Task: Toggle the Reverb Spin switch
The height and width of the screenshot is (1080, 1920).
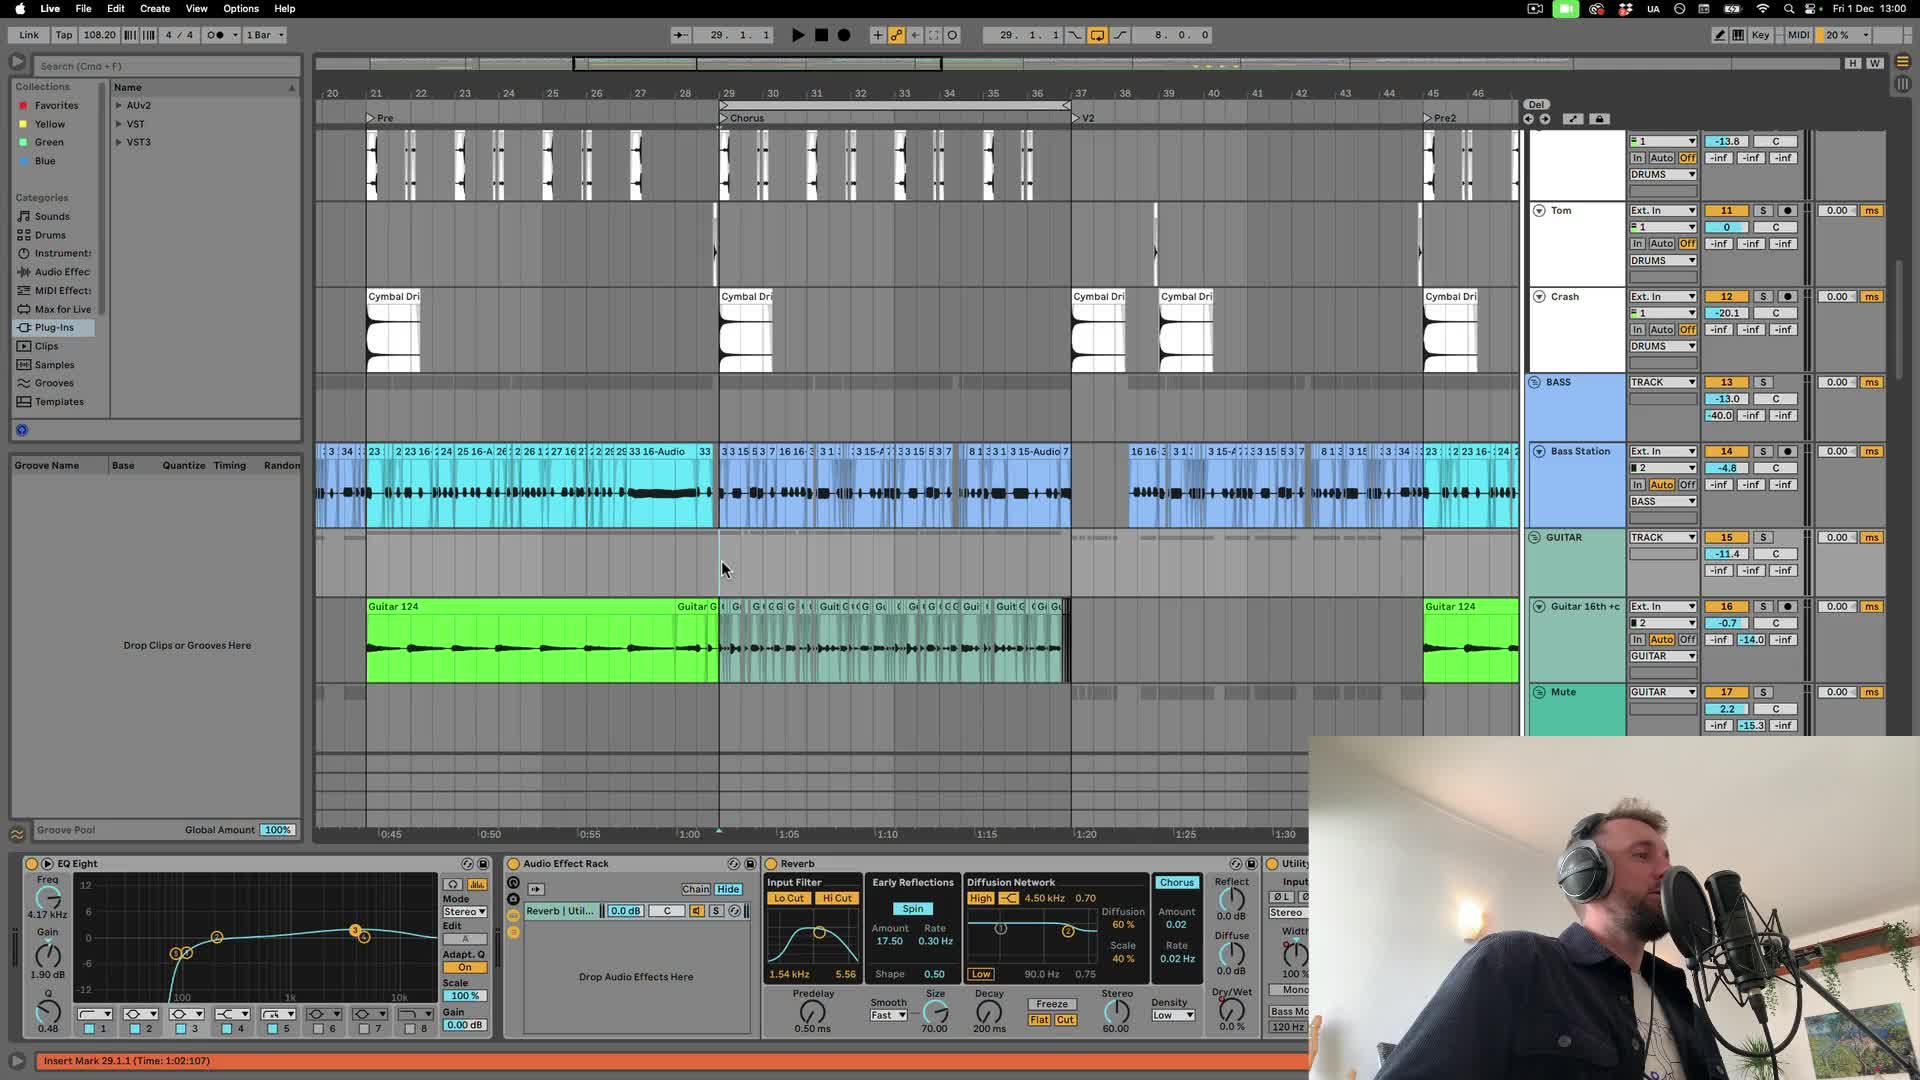Action: tap(913, 909)
